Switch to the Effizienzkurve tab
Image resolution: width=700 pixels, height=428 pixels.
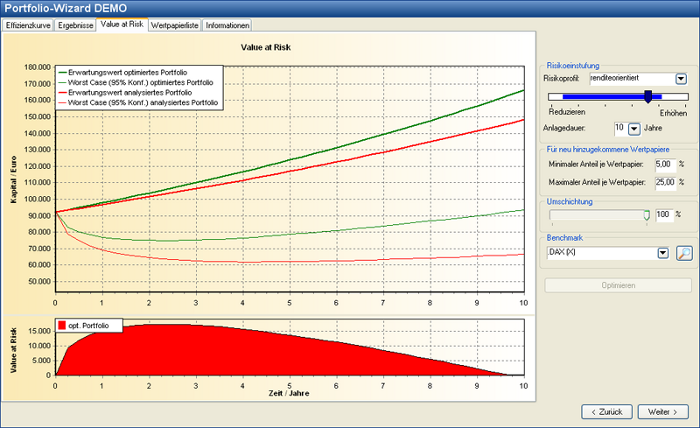click(28, 25)
